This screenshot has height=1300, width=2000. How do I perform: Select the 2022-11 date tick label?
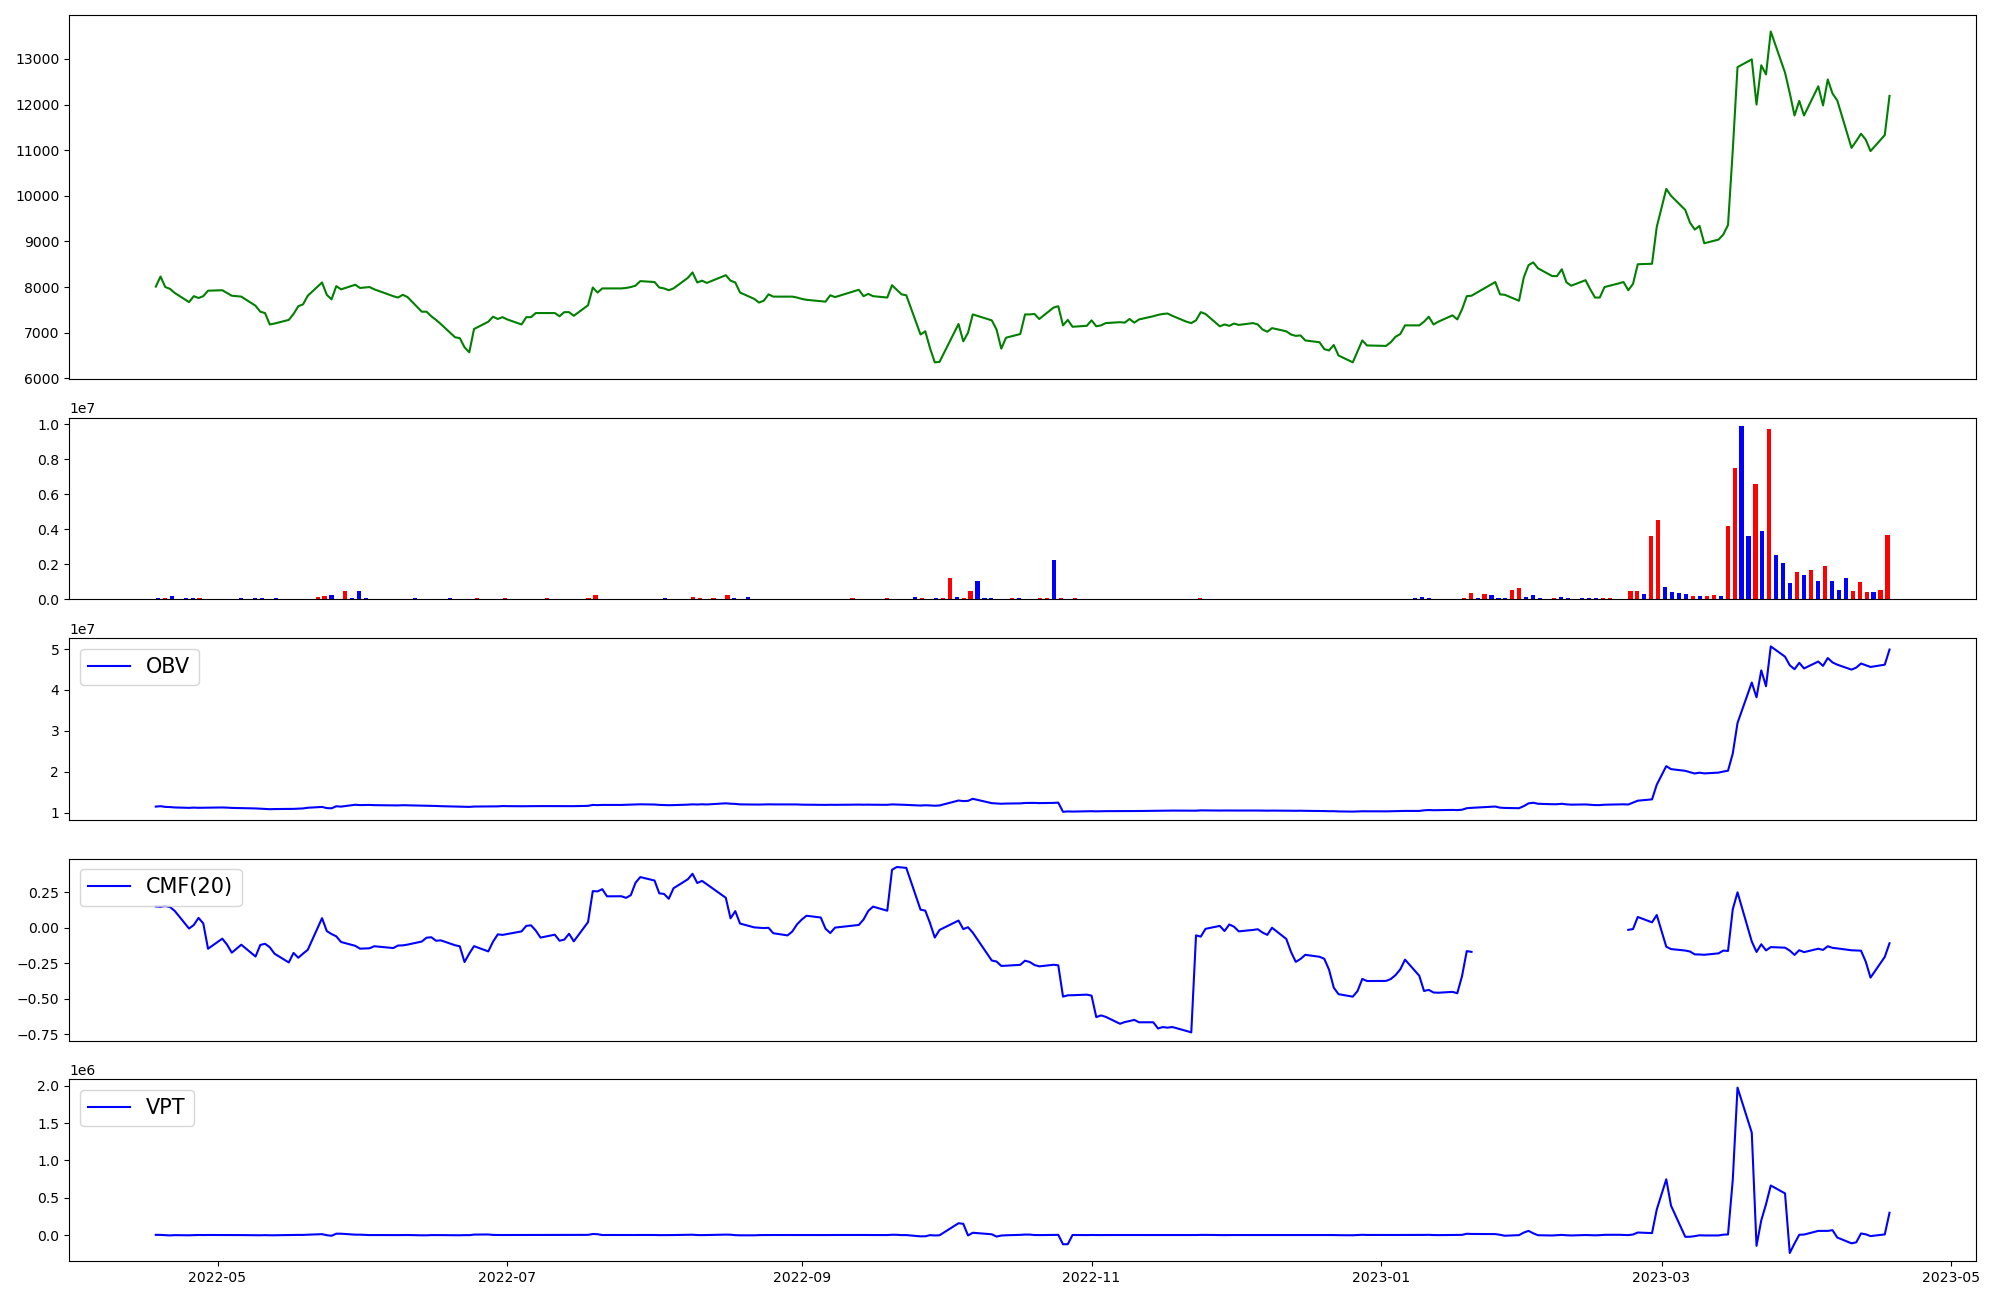click(1091, 1276)
